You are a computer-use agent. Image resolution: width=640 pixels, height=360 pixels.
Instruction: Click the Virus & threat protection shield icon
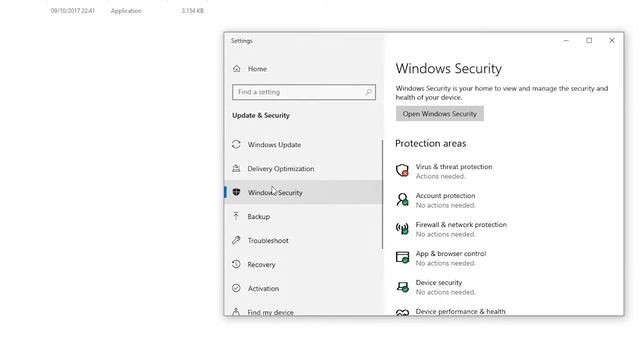point(402,170)
